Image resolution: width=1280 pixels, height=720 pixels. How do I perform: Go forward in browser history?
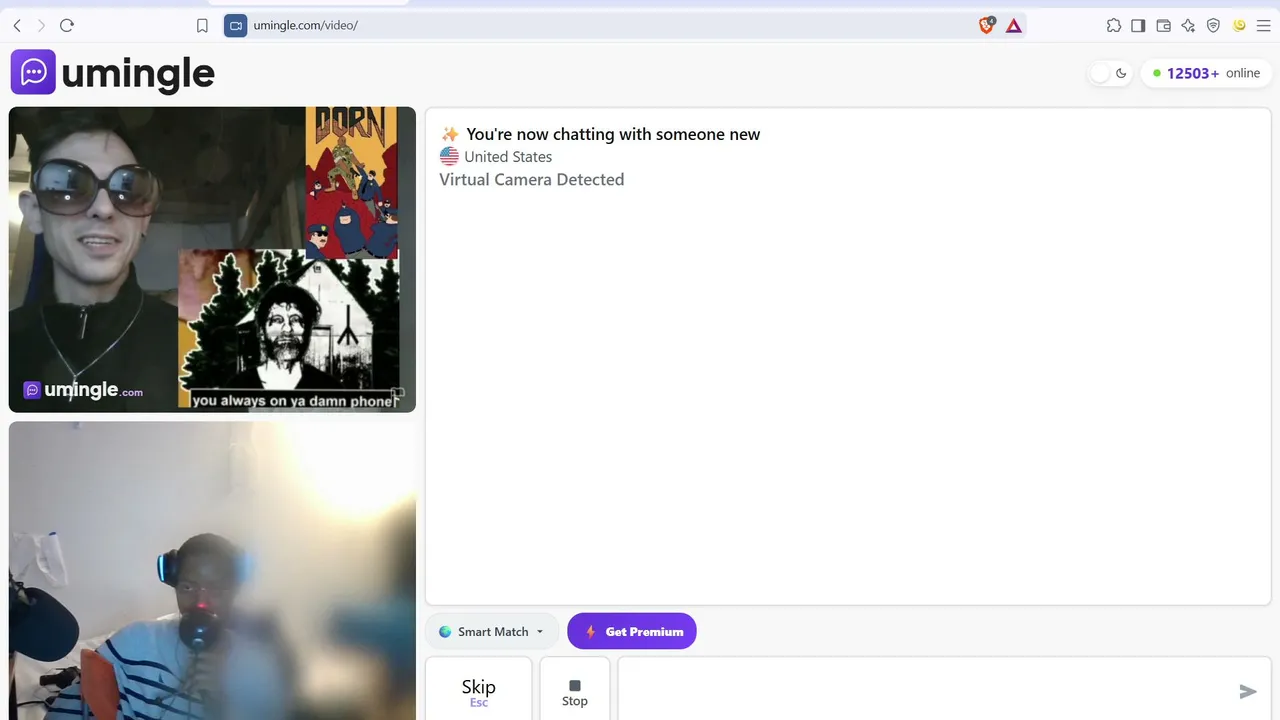pyautogui.click(x=41, y=25)
